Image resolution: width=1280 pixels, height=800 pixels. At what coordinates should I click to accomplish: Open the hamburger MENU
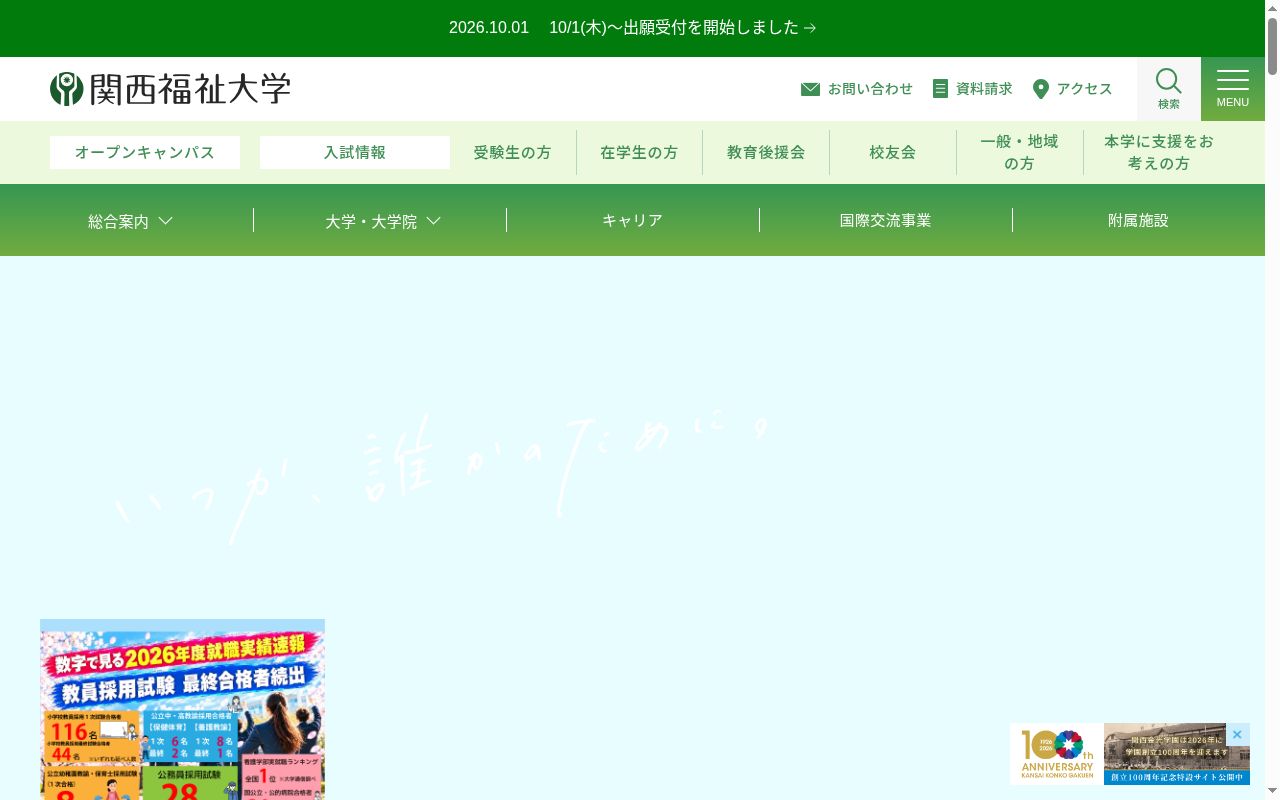(x=1233, y=89)
